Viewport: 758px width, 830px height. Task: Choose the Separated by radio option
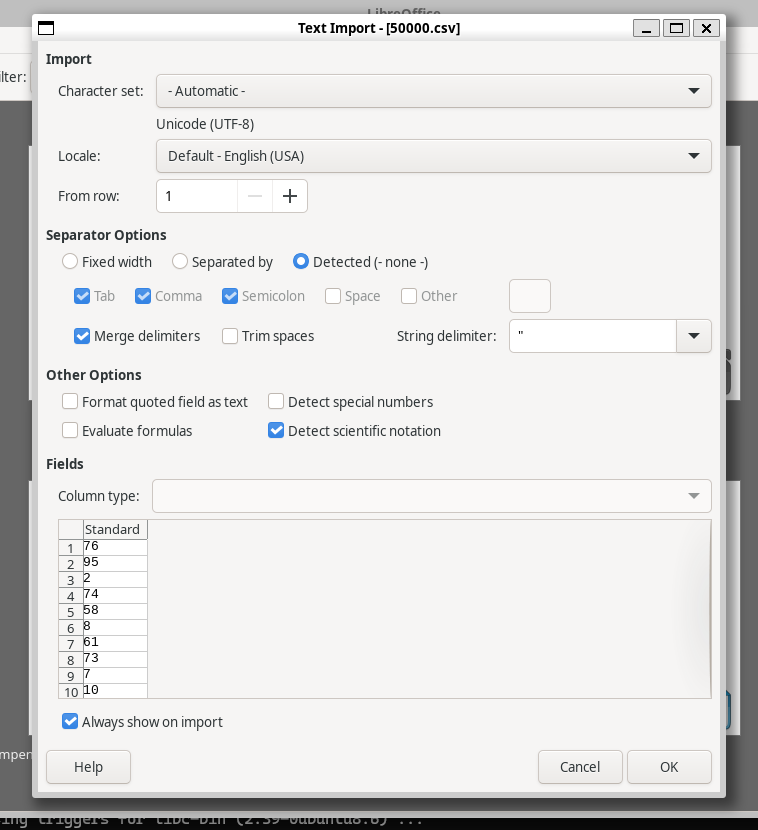180,262
